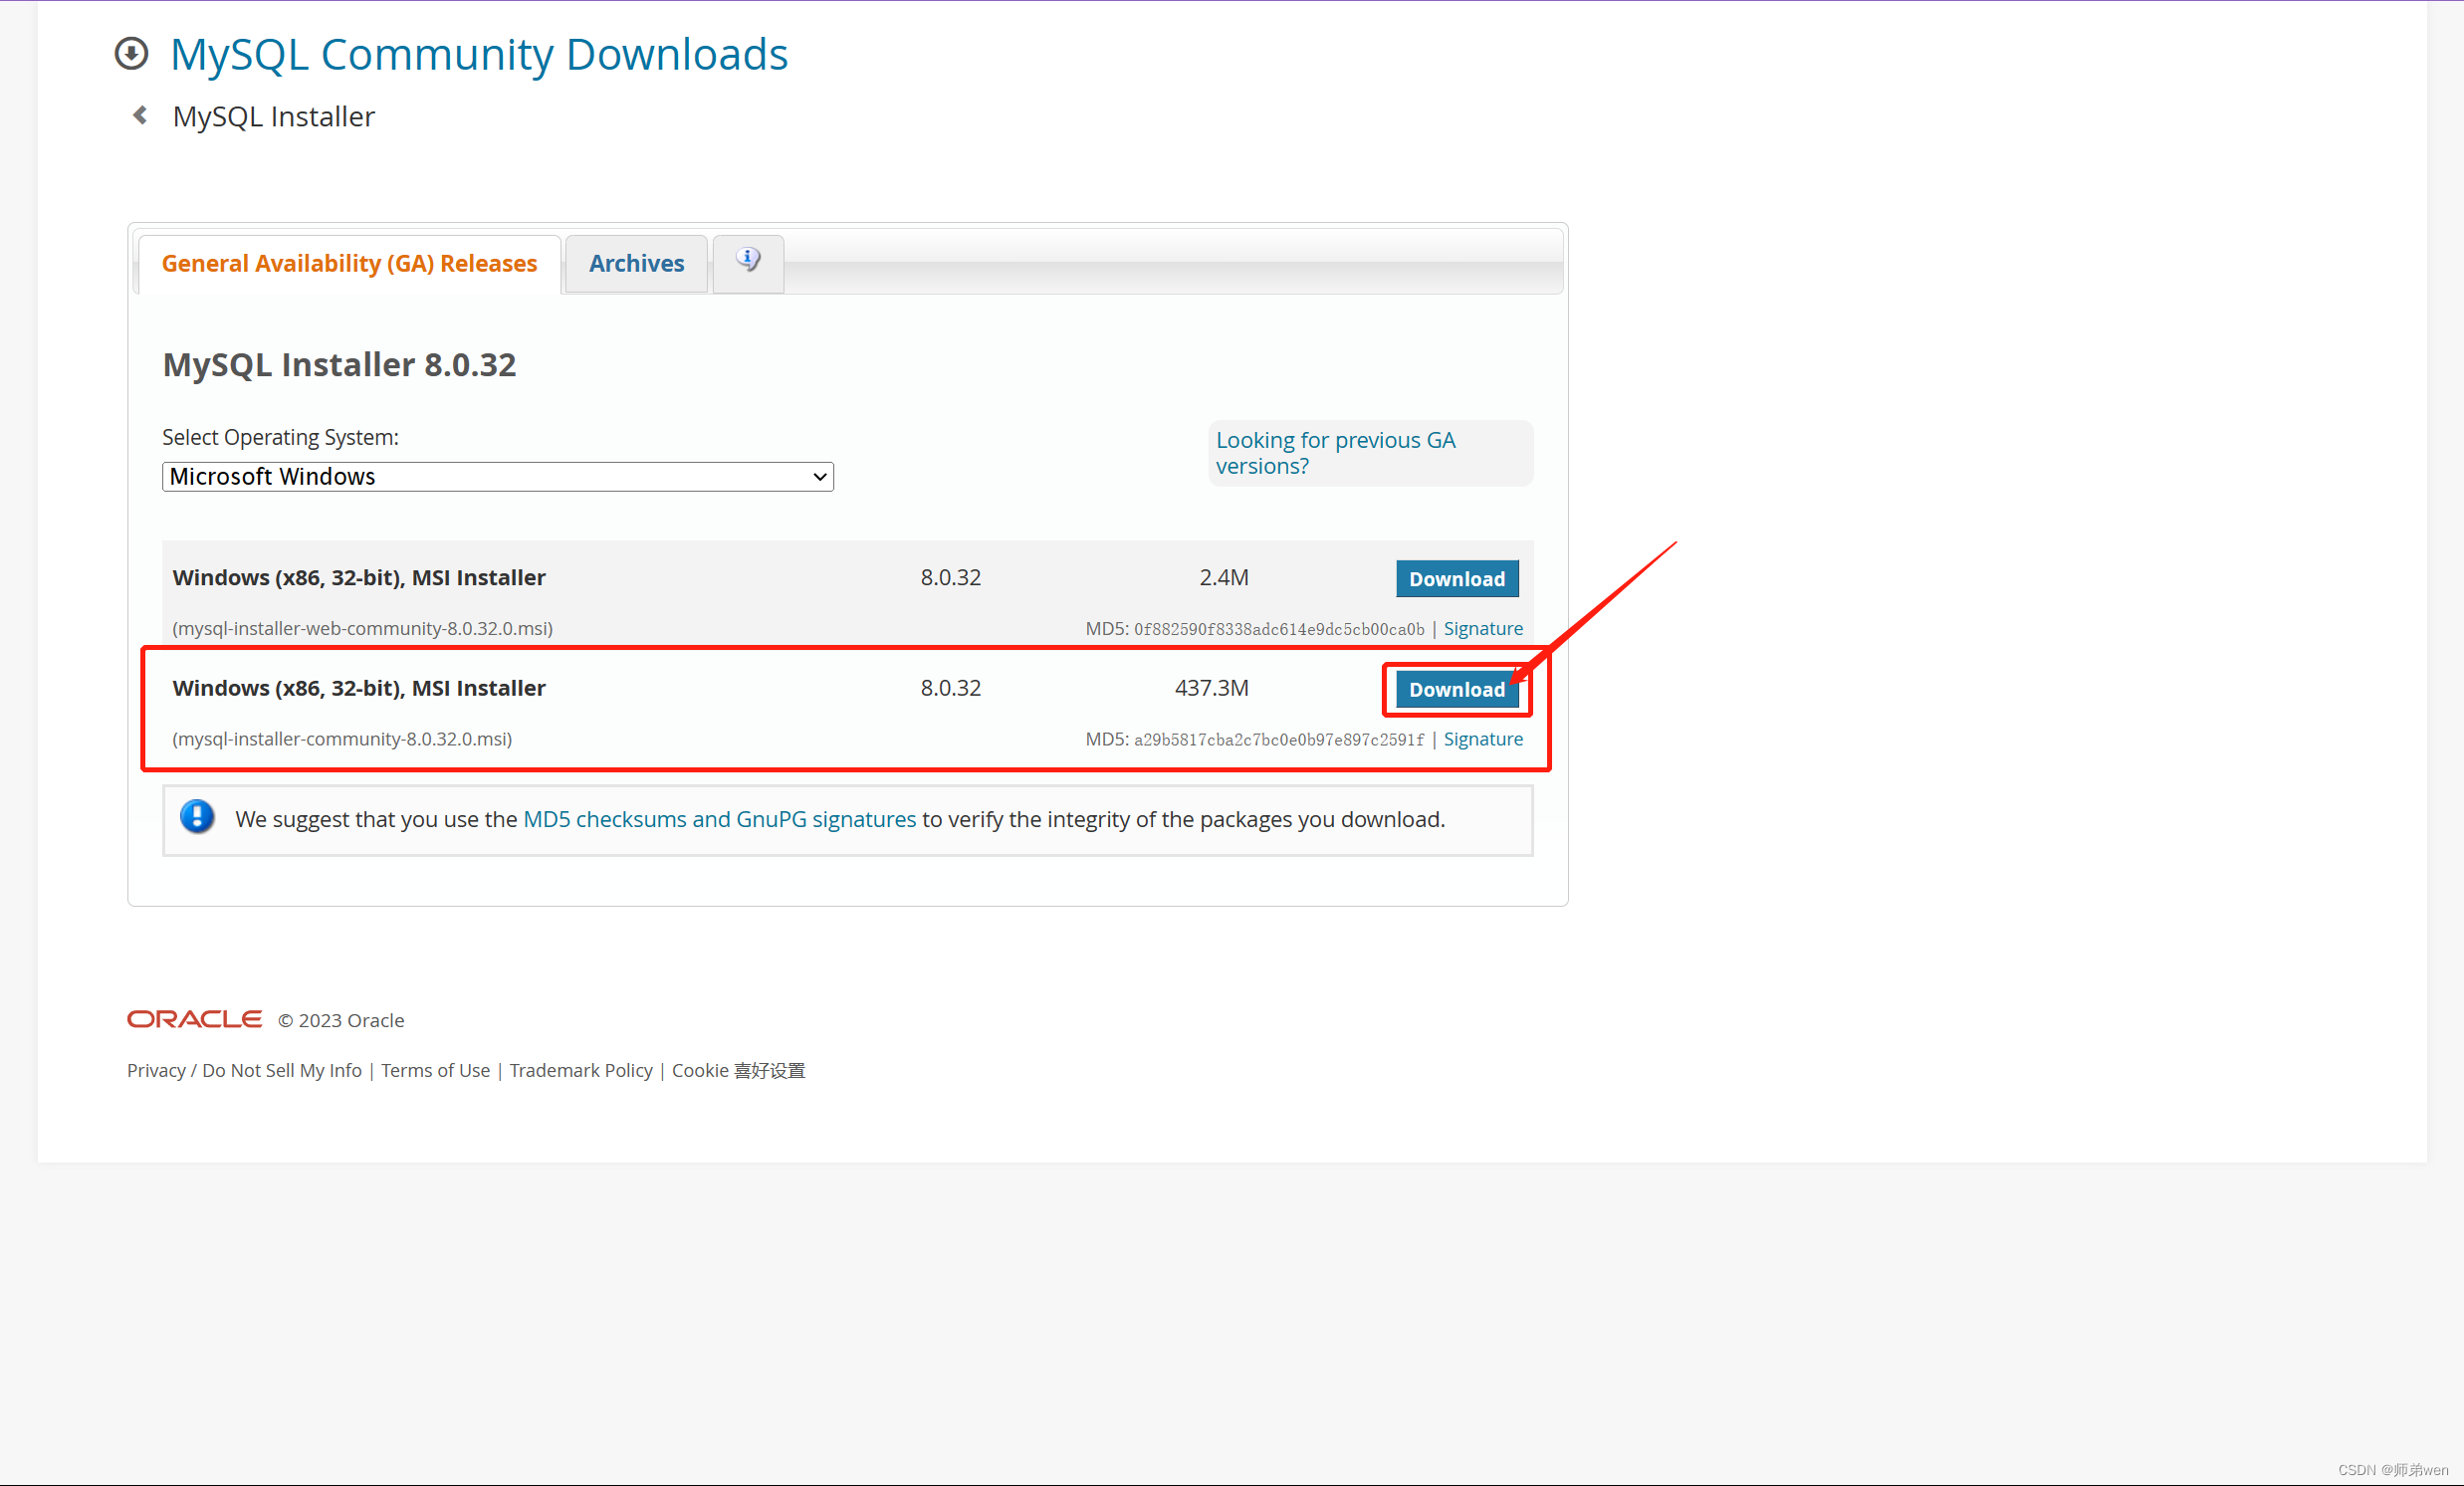The image size is (2464, 1486).
Task: Click the Signature link for 437.3M installer
Action: [1483, 737]
